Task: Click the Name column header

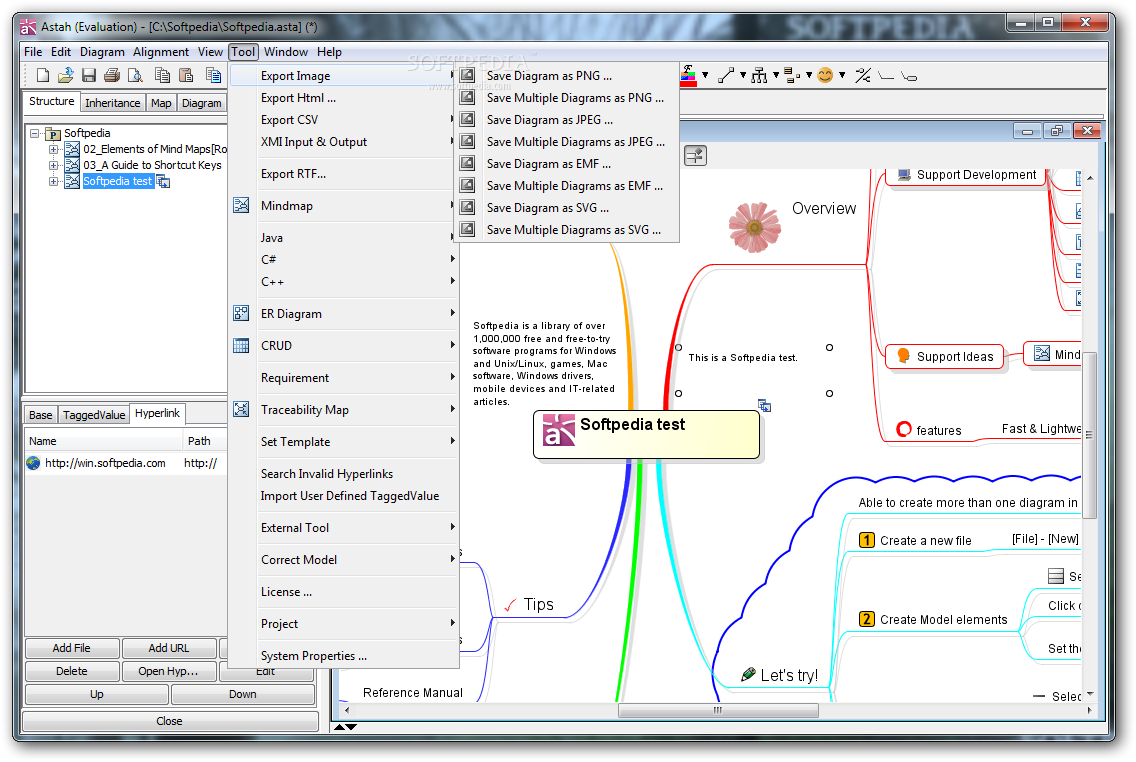Action: tap(104, 441)
